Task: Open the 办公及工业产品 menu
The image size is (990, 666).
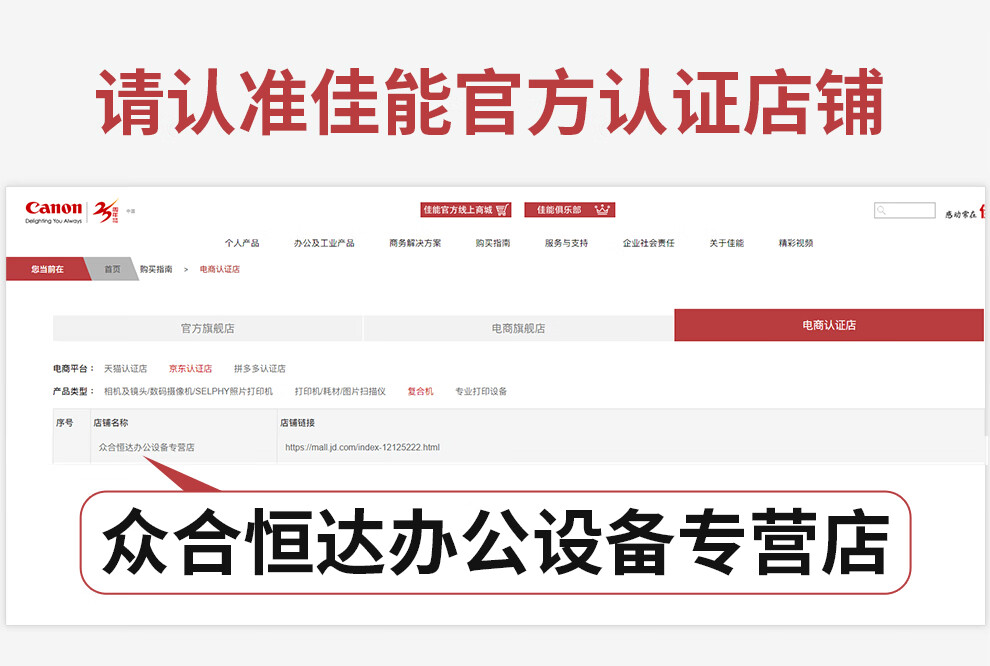Action: 324,243
